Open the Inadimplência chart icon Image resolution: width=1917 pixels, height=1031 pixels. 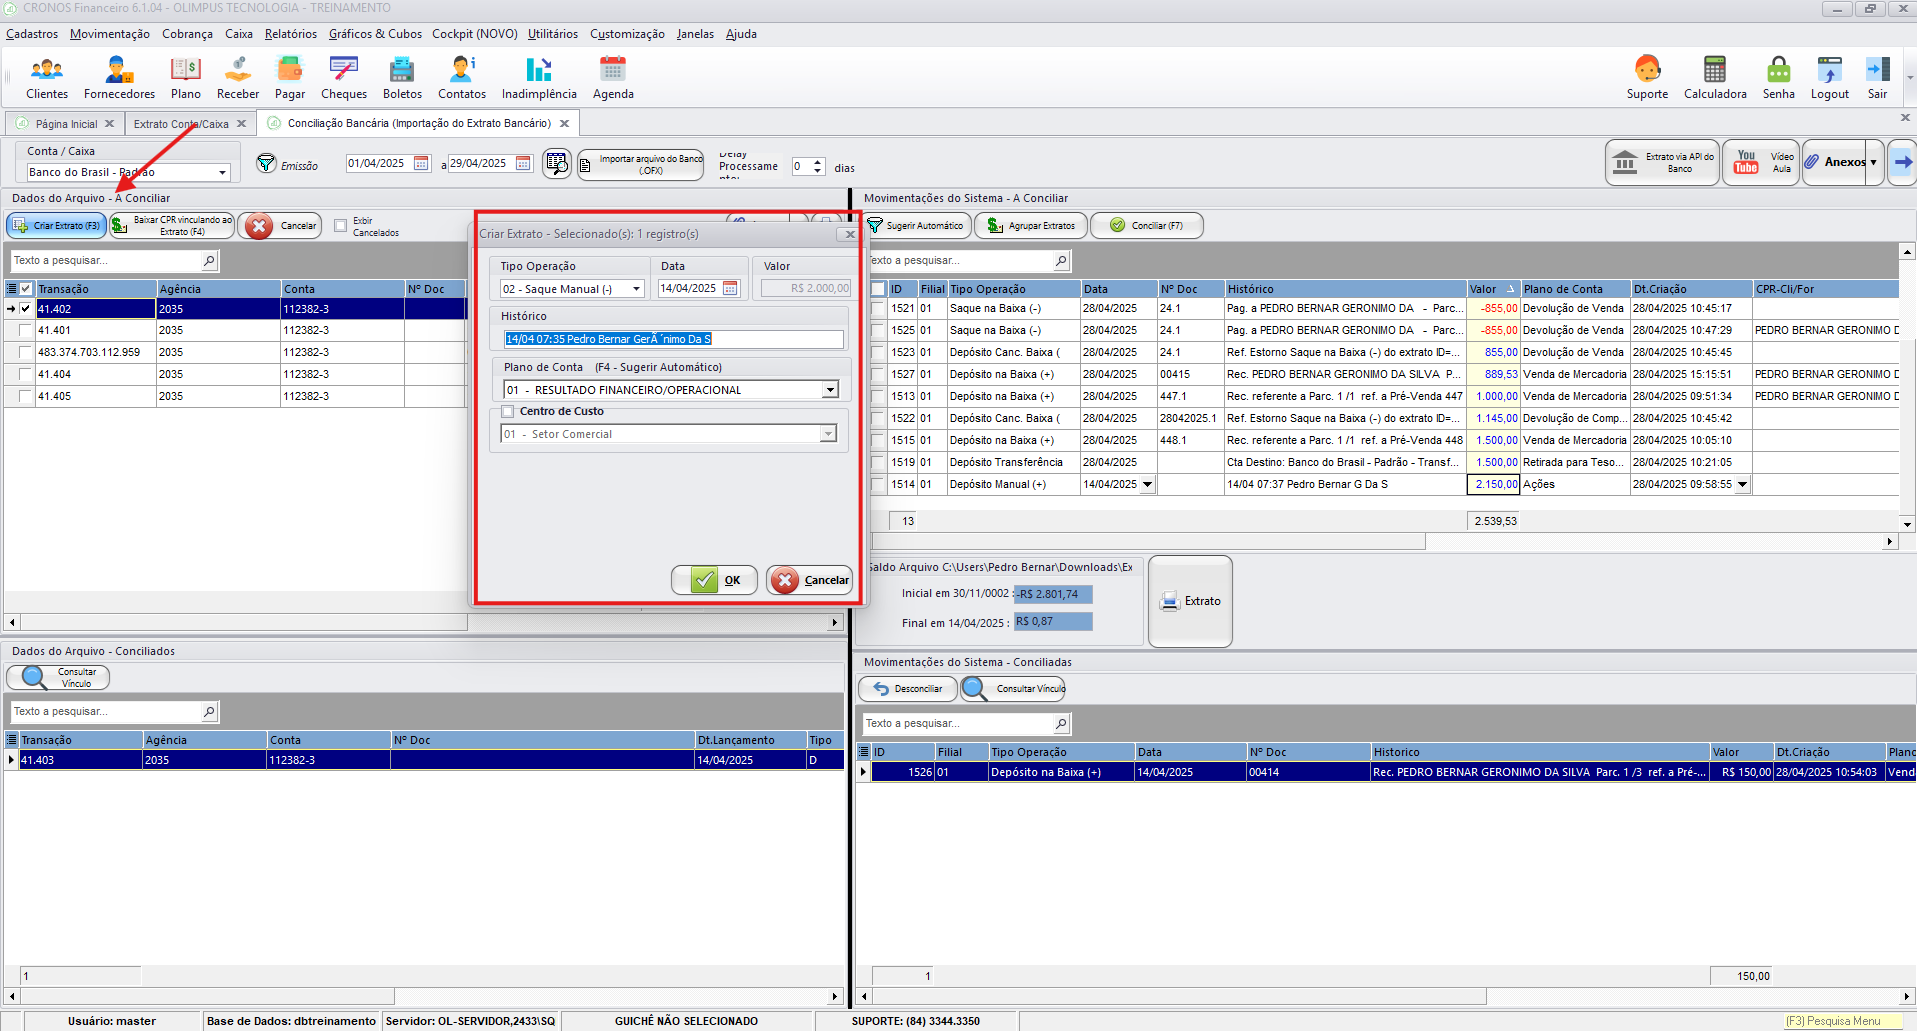coord(539,70)
